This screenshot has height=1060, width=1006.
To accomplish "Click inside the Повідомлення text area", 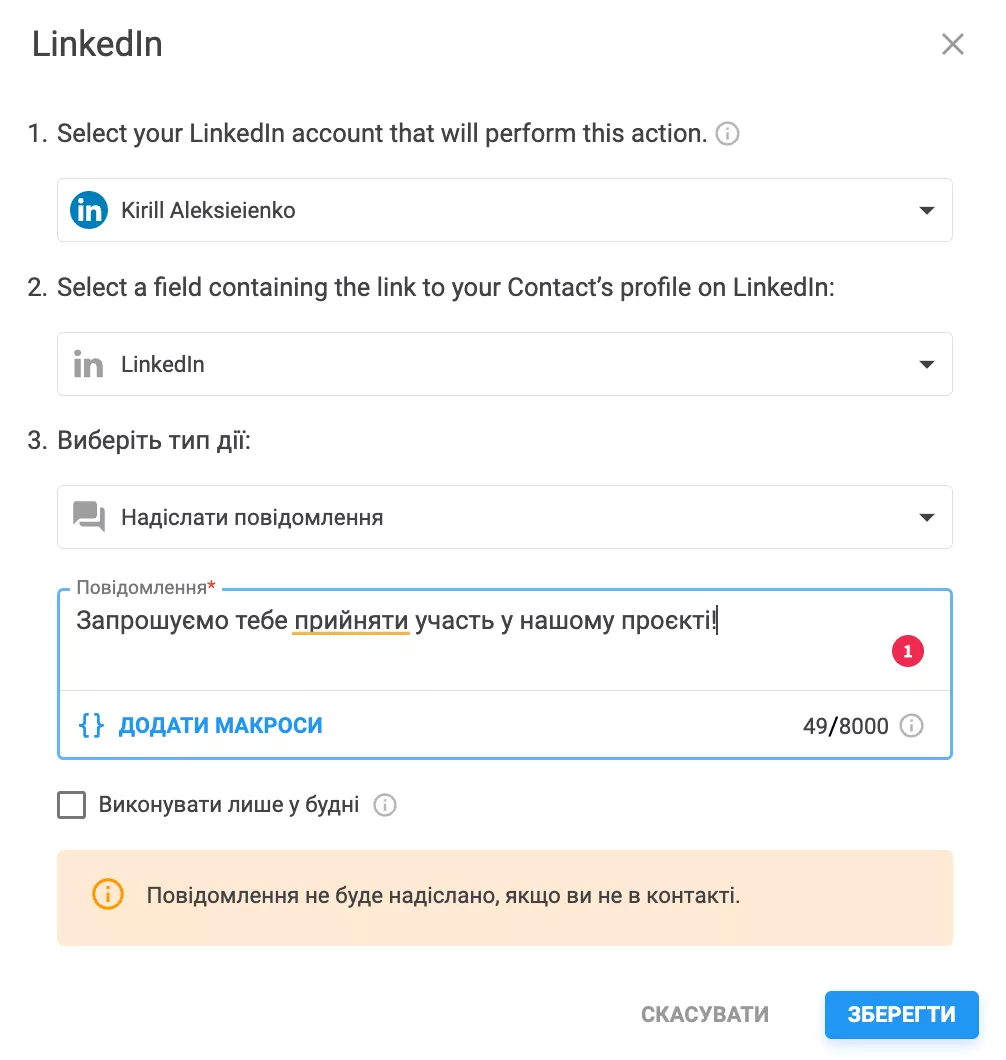I will pos(505,640).
